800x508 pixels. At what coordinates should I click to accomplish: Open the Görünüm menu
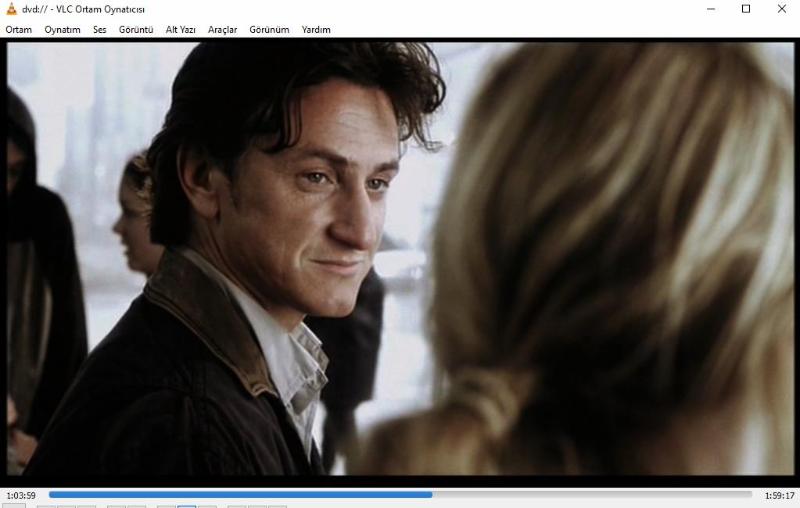[x=269, y=30]
